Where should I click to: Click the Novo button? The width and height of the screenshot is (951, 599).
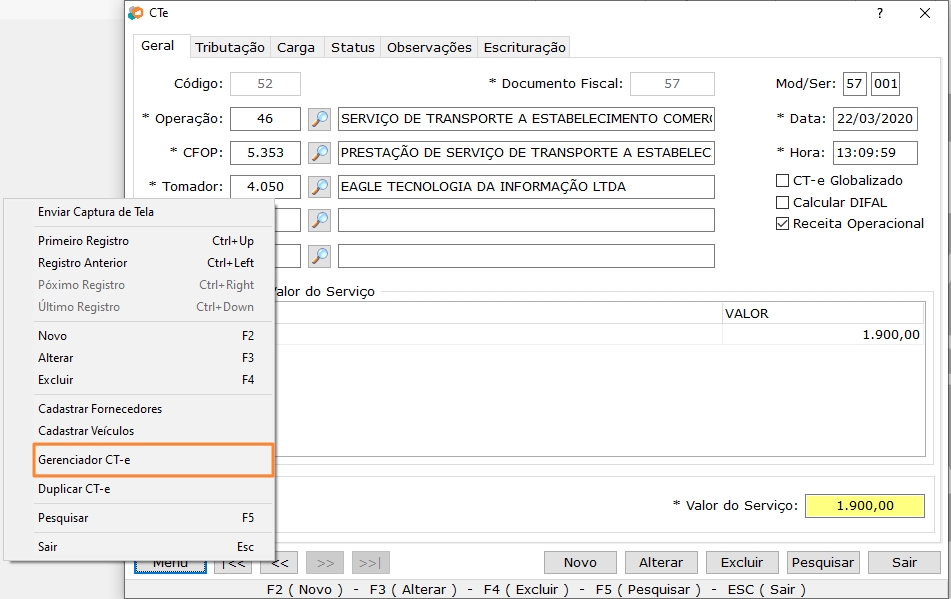pyautogui.click(x=579, y=562)
